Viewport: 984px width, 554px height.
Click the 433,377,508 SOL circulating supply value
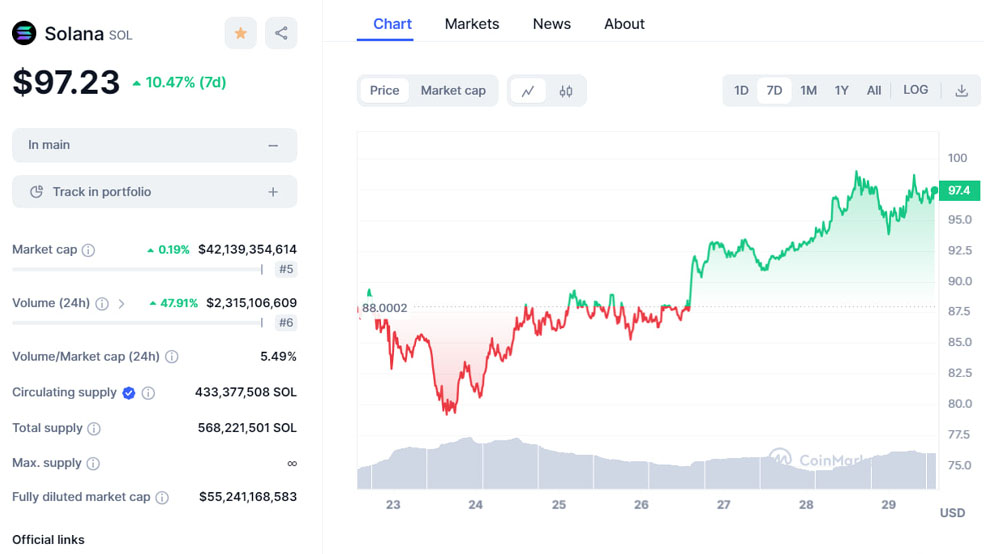(245, 392)
